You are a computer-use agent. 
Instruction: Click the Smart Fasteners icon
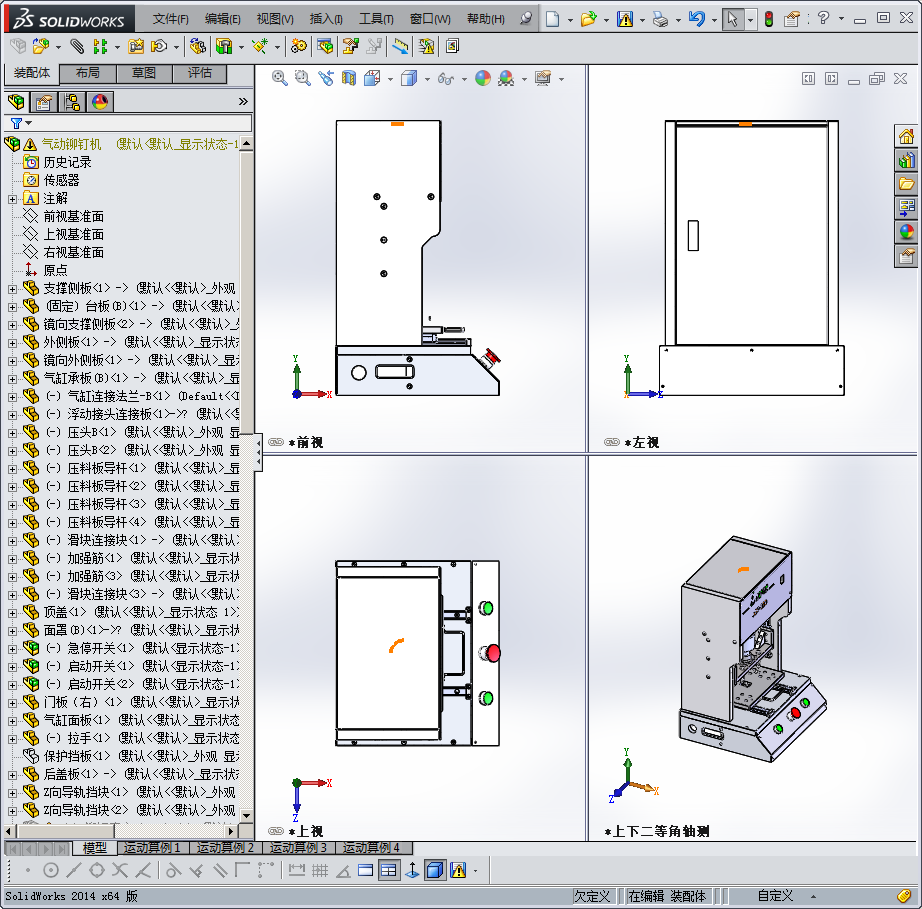pyautogui.click(x=136, y=46)
